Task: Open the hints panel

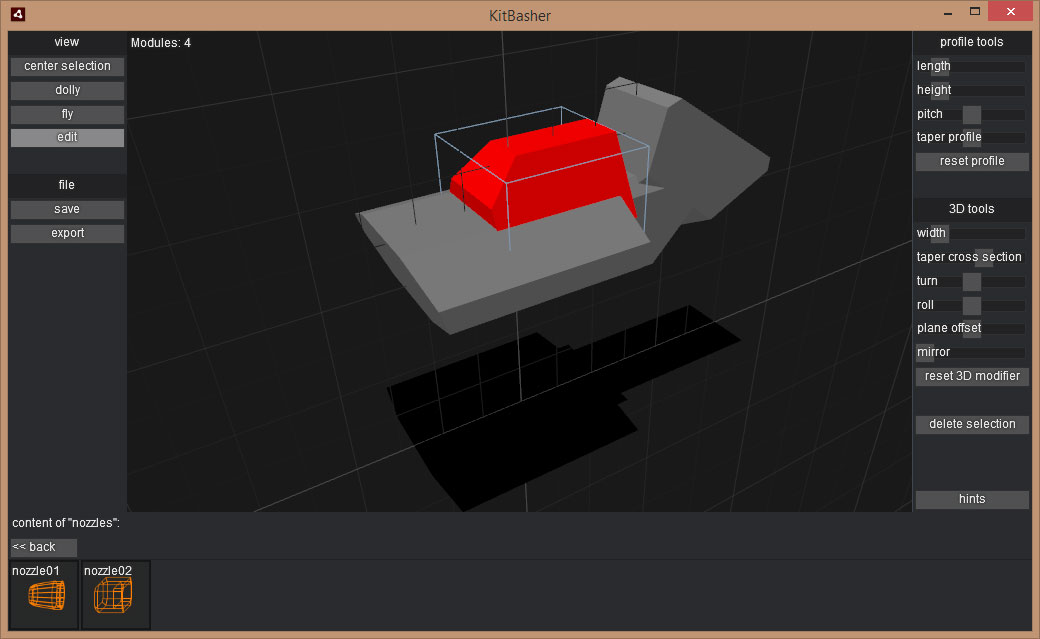Action: click(x=971, y=500)
